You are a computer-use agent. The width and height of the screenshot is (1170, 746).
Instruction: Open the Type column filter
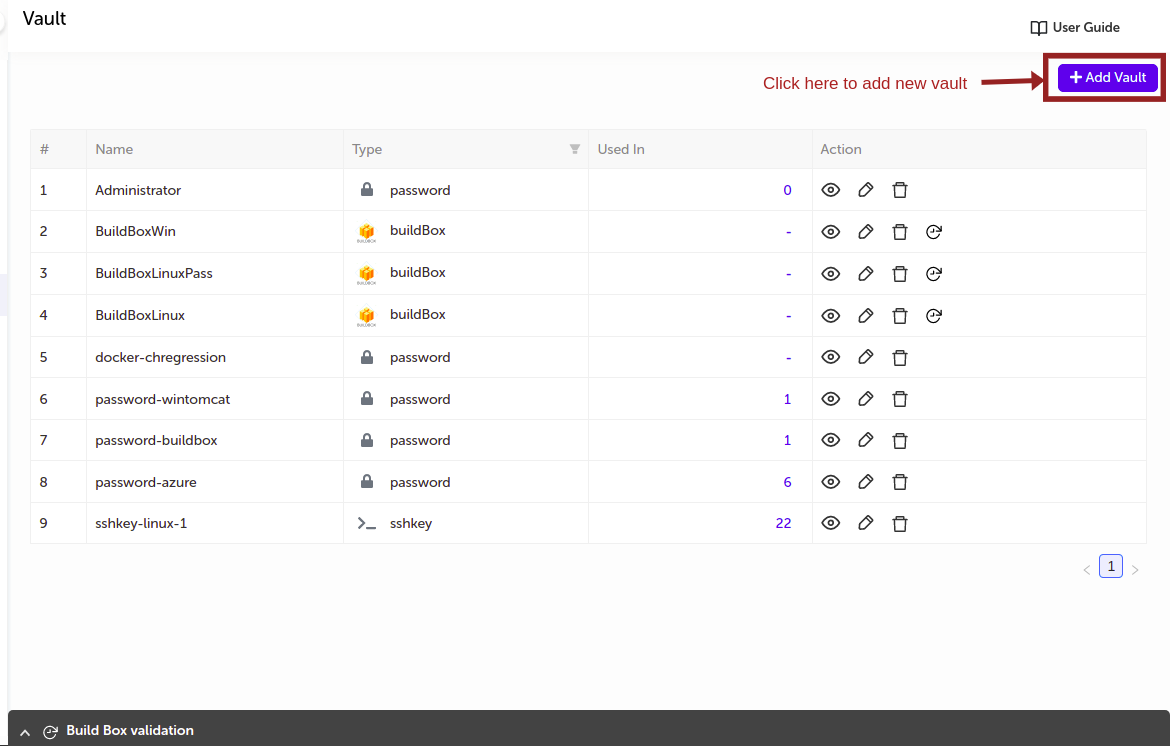pyautogui.click(x=575, y=149)
